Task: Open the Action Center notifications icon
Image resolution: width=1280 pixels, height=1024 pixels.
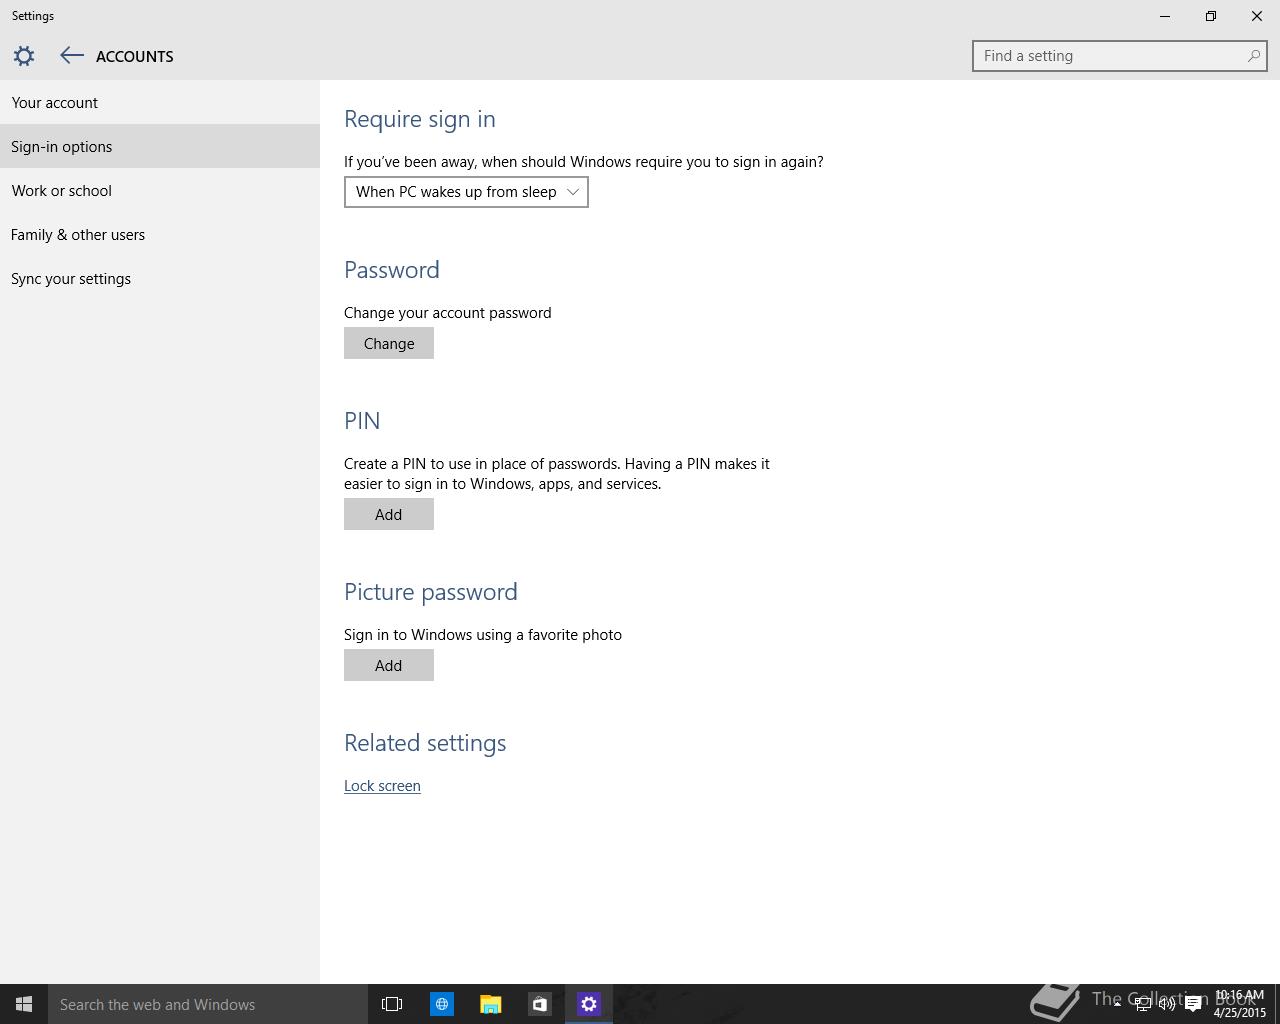Action: coord(1193,1004)
